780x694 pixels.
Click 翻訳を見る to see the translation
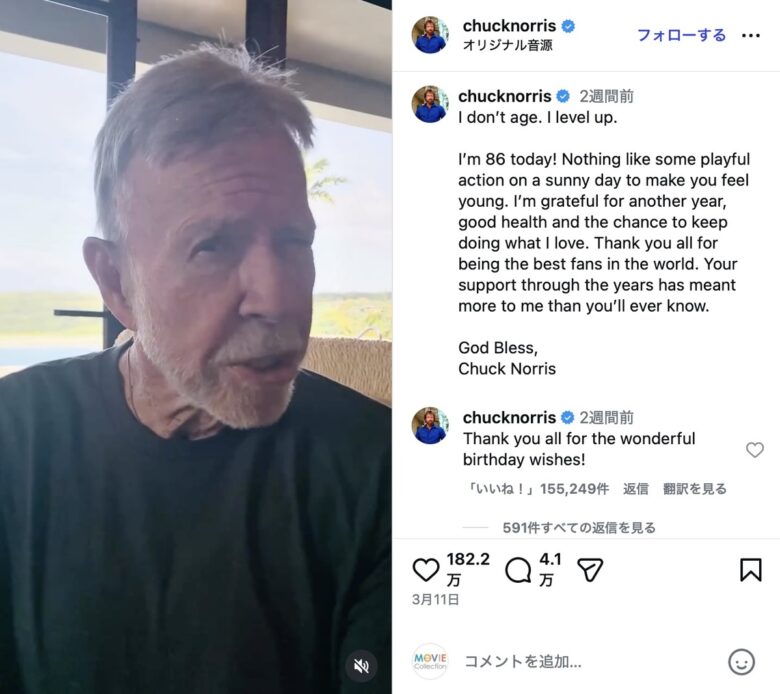click(695, 489)
